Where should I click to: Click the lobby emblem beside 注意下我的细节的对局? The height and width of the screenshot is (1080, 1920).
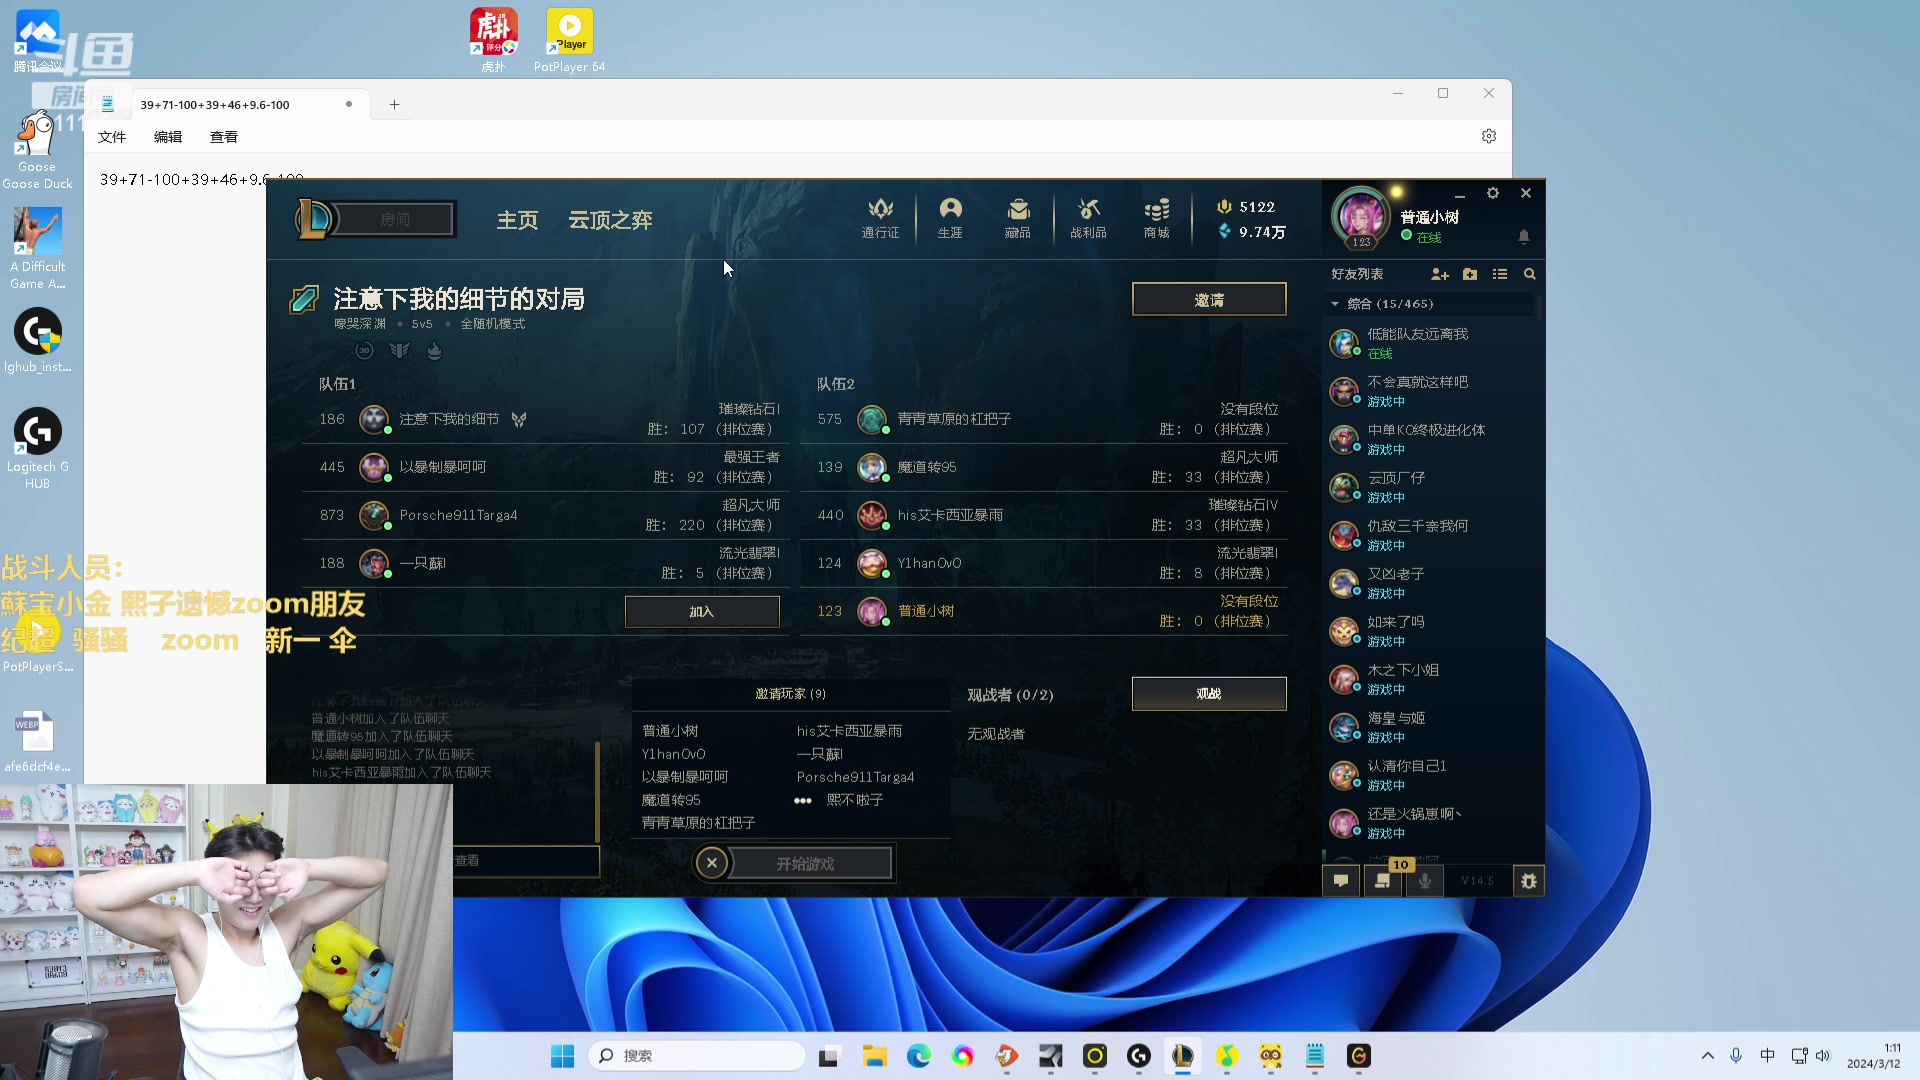pos(304,299)
